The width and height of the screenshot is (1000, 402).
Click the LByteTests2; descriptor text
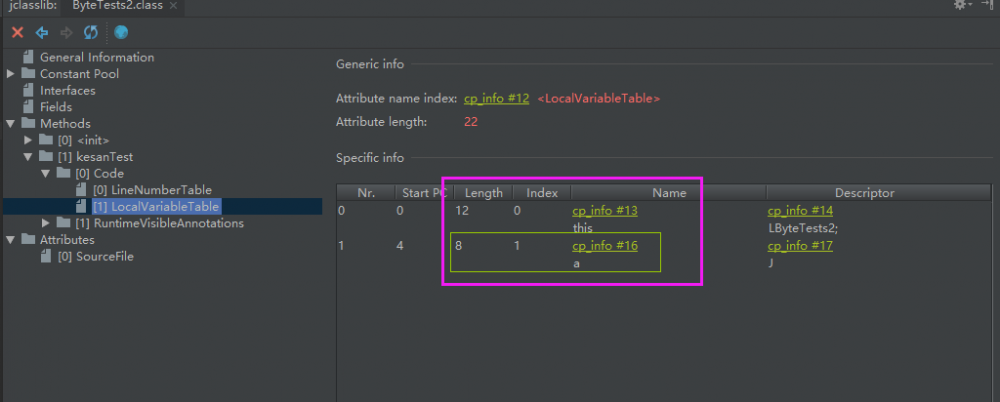point(802,227)
